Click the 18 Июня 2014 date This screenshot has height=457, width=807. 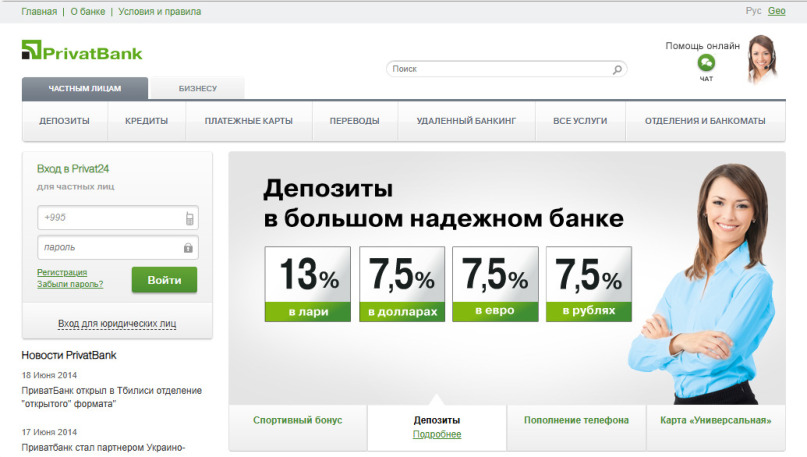click(49, 375)
